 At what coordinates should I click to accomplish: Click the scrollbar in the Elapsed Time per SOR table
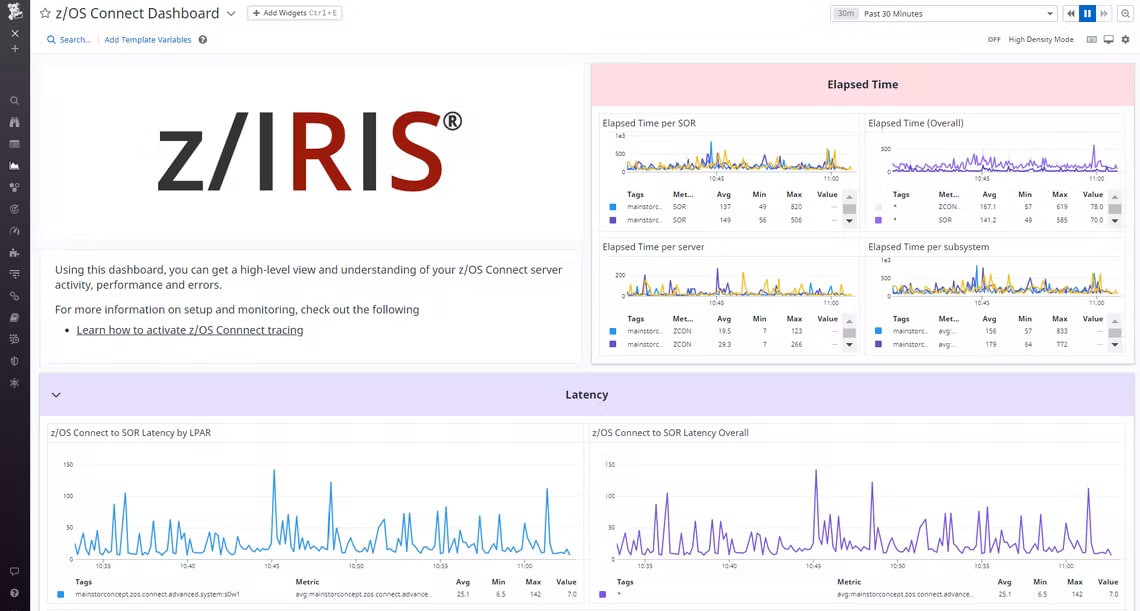(849, 210)
